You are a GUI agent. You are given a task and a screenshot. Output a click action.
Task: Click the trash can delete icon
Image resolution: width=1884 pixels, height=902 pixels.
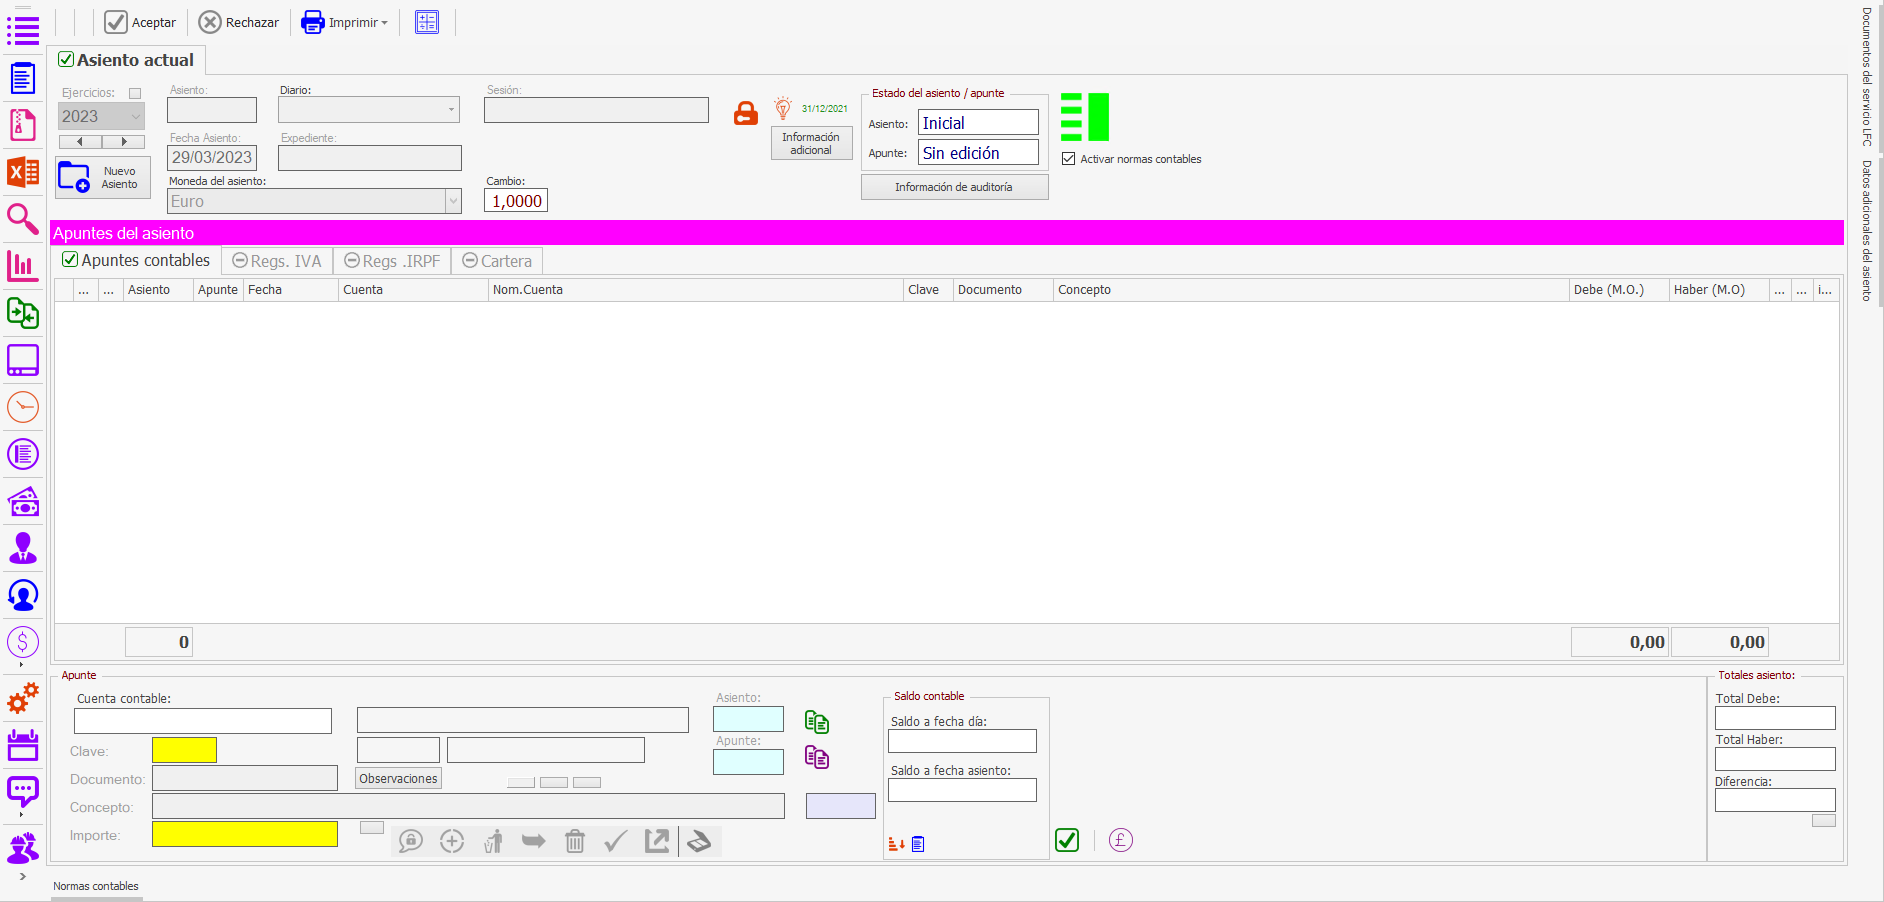point(575,841)
